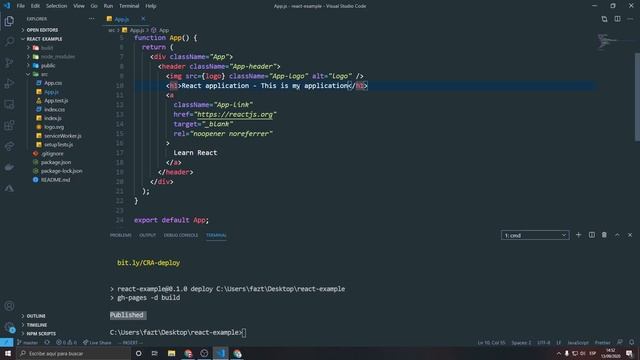The image size is (640, 360).
Task: Click the Ln 10, Col 55 cursor position
Action: (x=491, y=342)
